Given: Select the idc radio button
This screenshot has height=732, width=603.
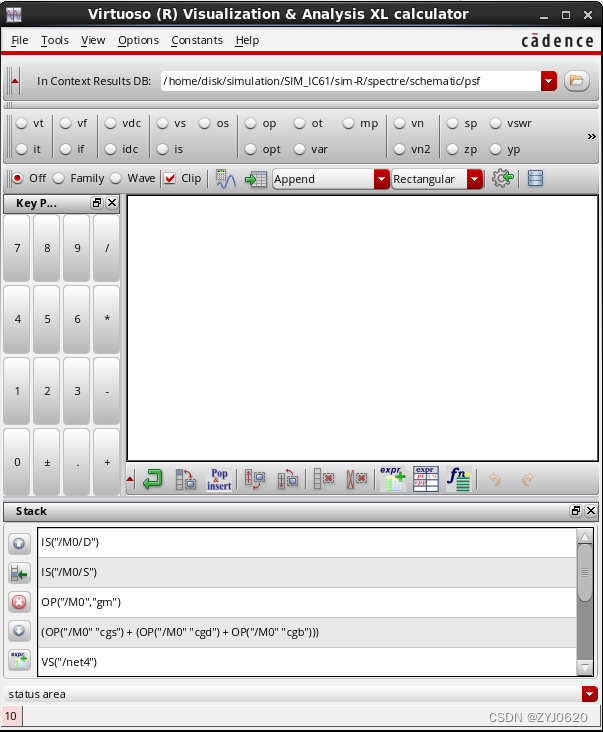Looking at the screenshot, I should tap(110, 149).
